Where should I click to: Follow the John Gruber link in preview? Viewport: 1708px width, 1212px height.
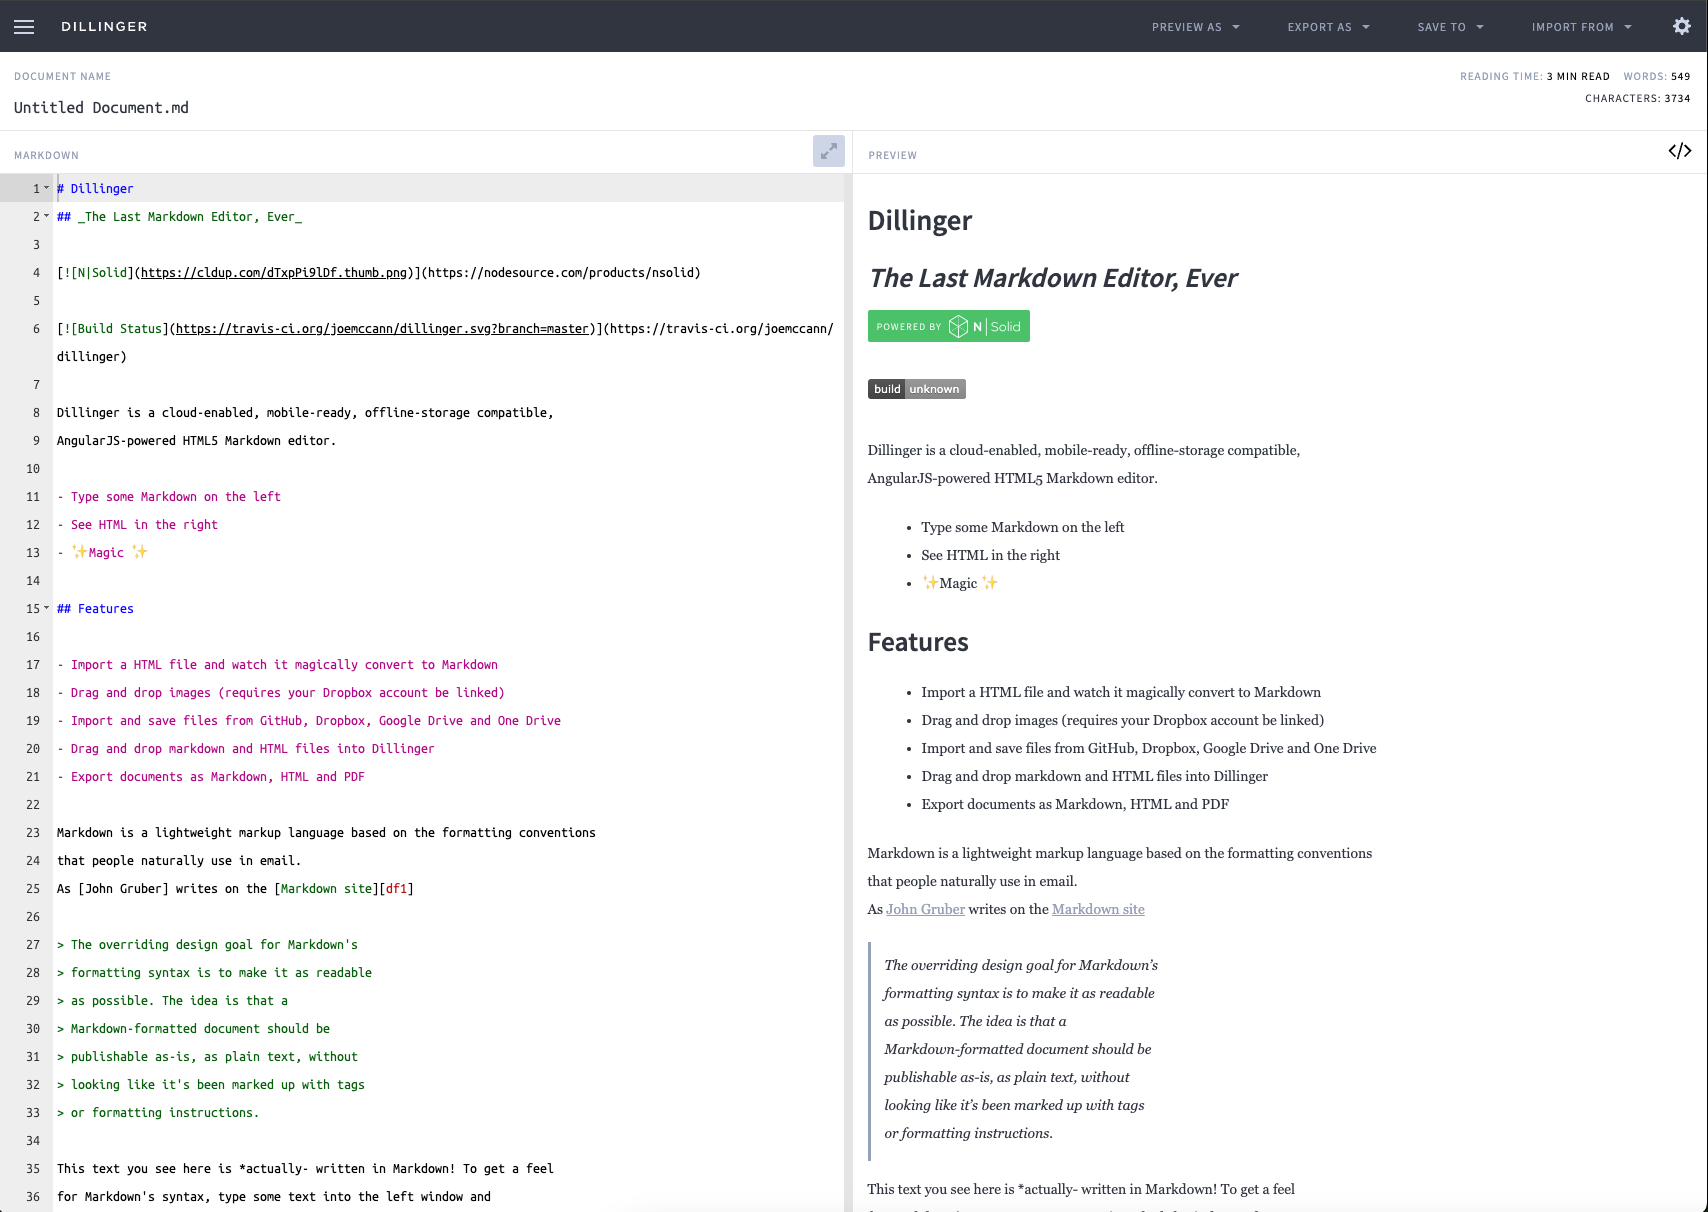[925, 909]
